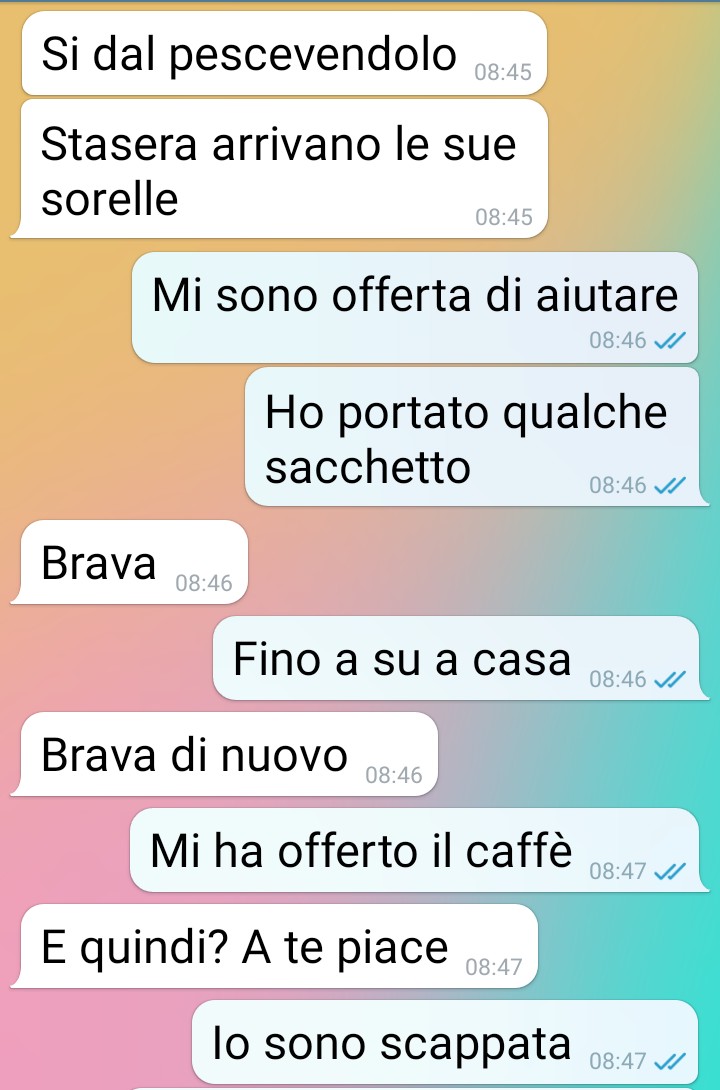This screenshot has width=720, height=1090.
Task: Click the 08:45 timestamp on 'Si dal pescevendolo'
Action: (503, 72)
